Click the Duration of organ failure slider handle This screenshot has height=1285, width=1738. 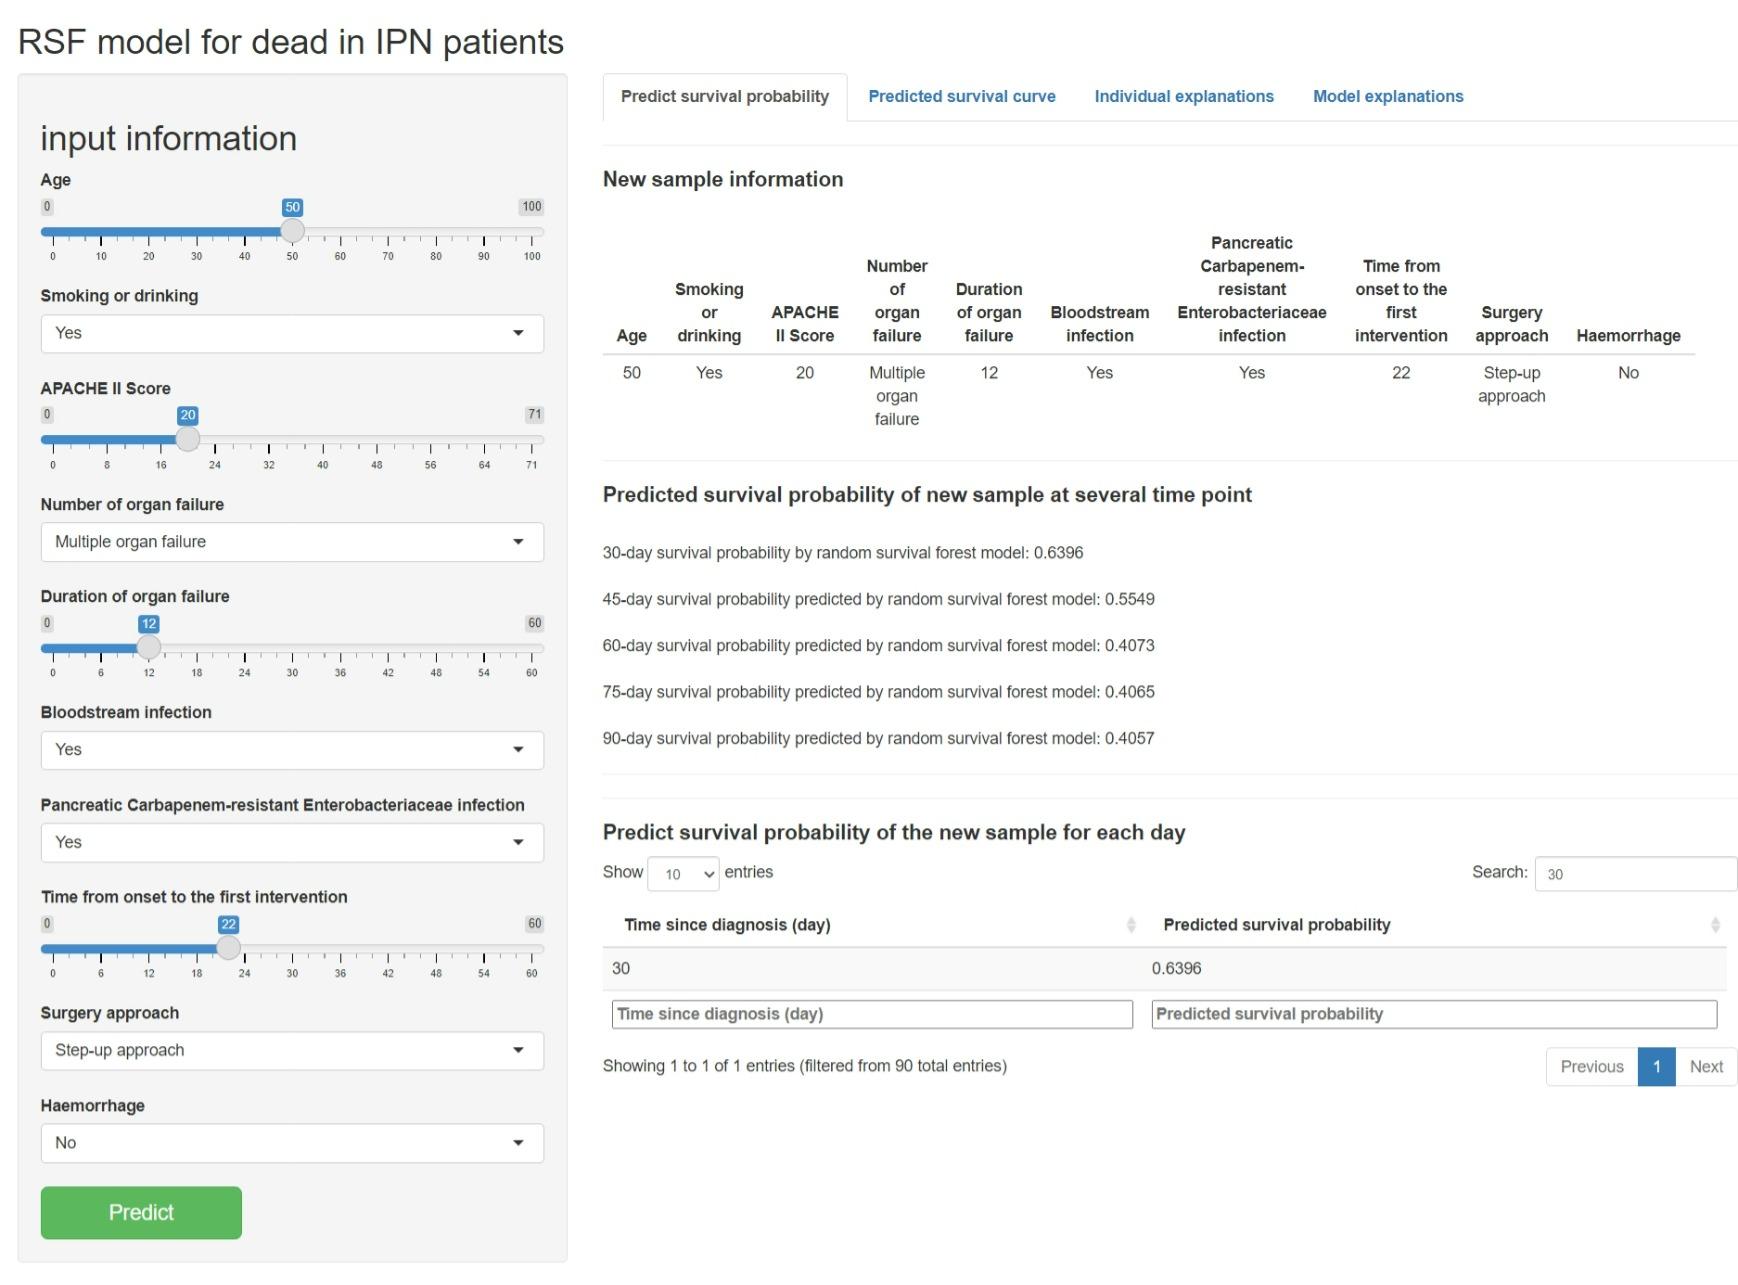click(x=149, y=647)
